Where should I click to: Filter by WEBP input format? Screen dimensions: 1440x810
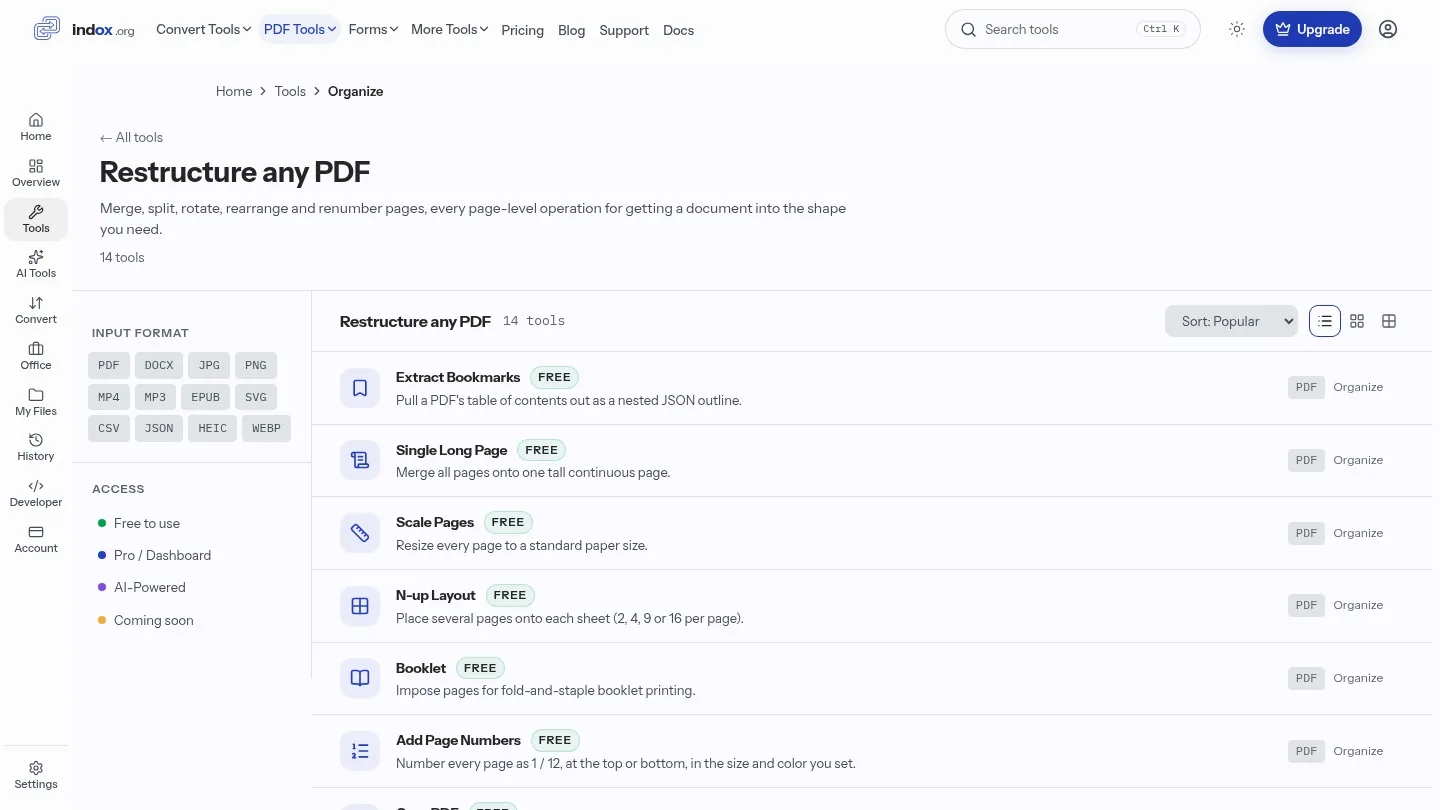(266, 428)
